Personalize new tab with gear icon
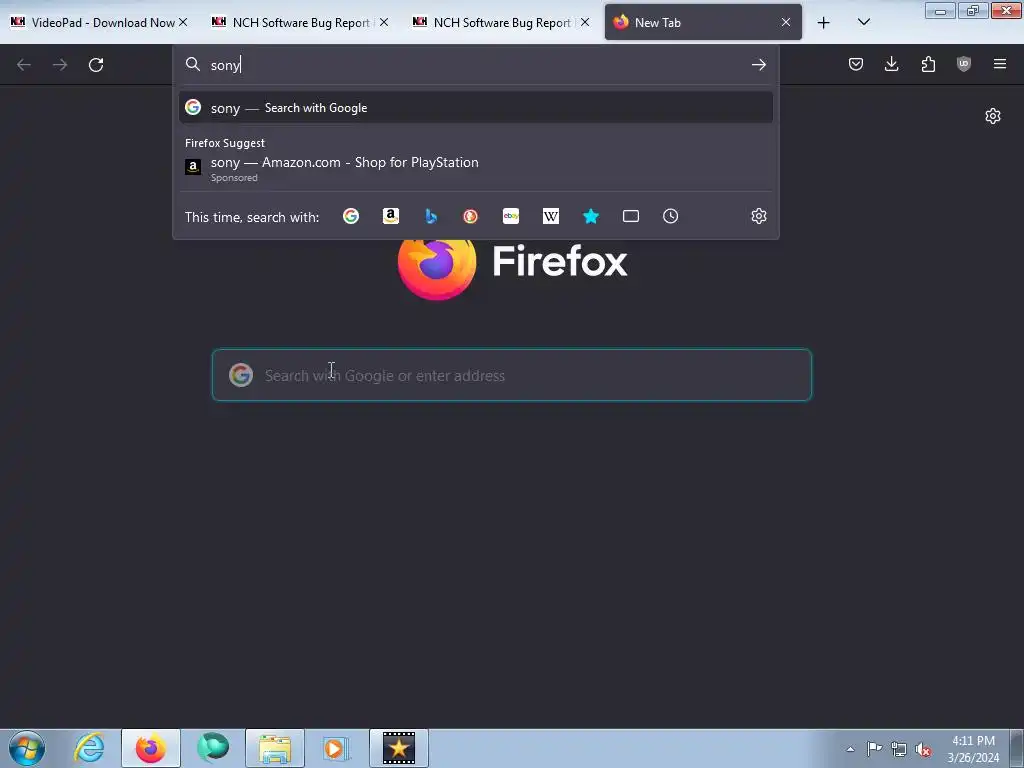 [x=993, y=116]
